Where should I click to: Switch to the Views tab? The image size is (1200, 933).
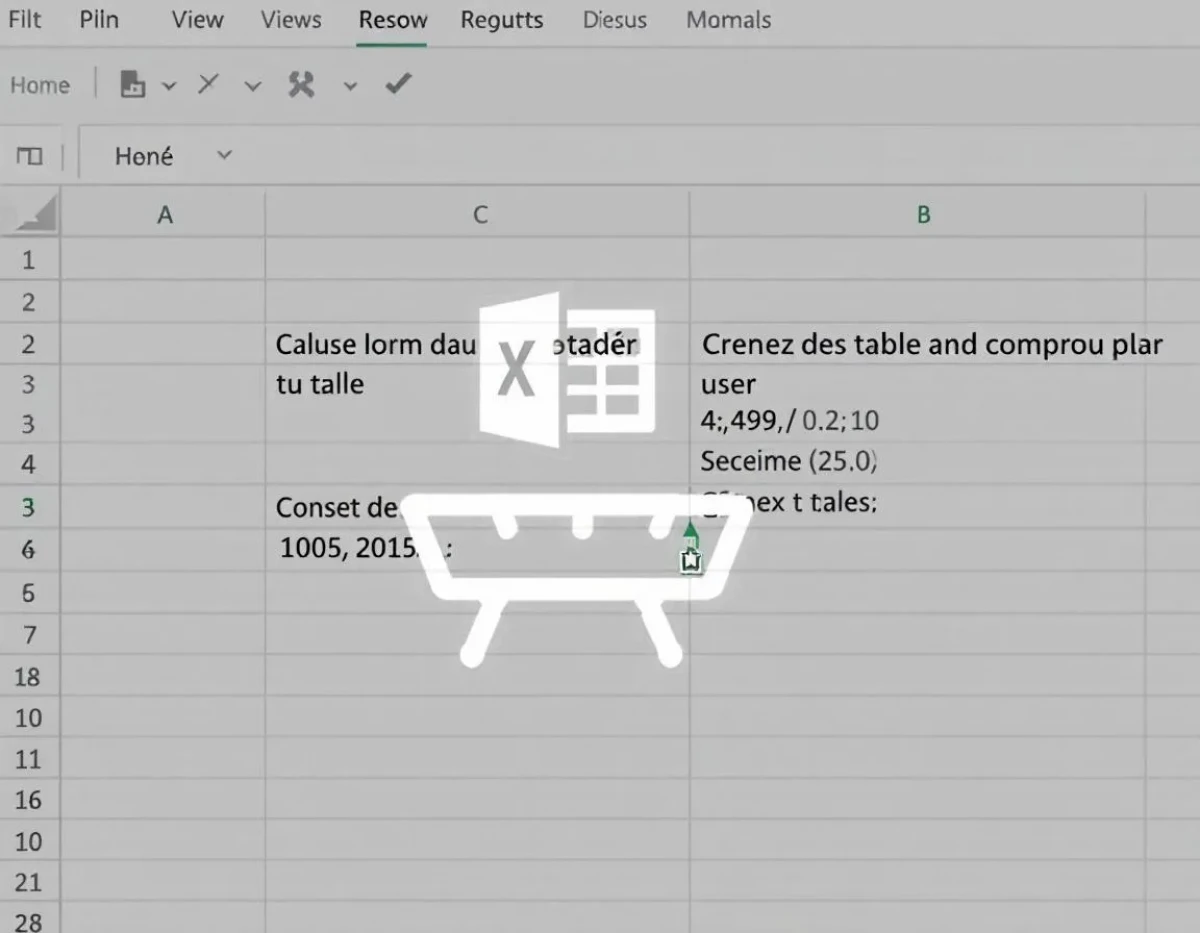[x=291, y=19]
